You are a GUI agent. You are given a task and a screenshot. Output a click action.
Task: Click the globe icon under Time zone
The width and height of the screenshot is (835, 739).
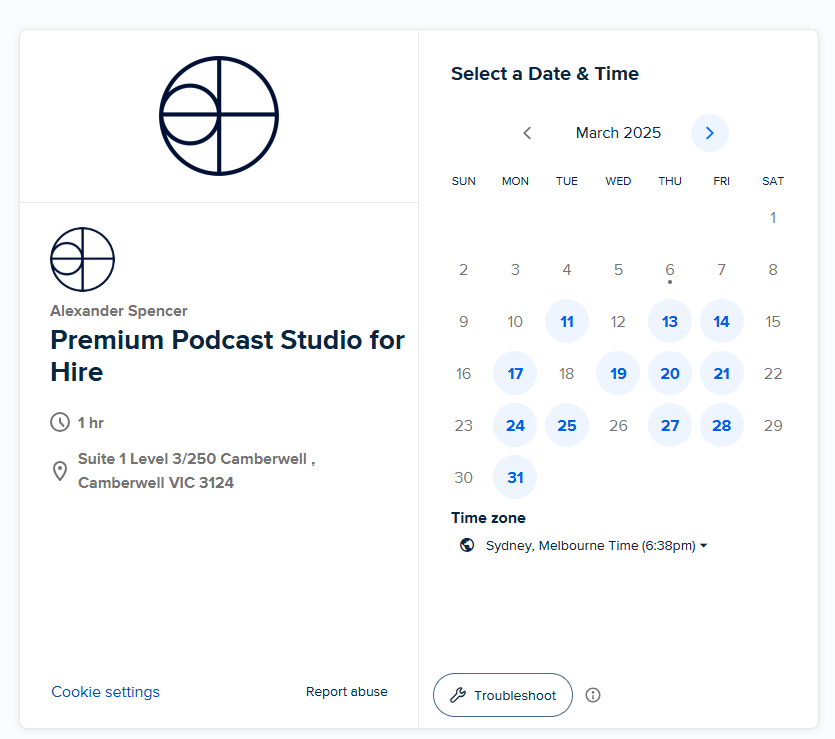click(467, 545)
